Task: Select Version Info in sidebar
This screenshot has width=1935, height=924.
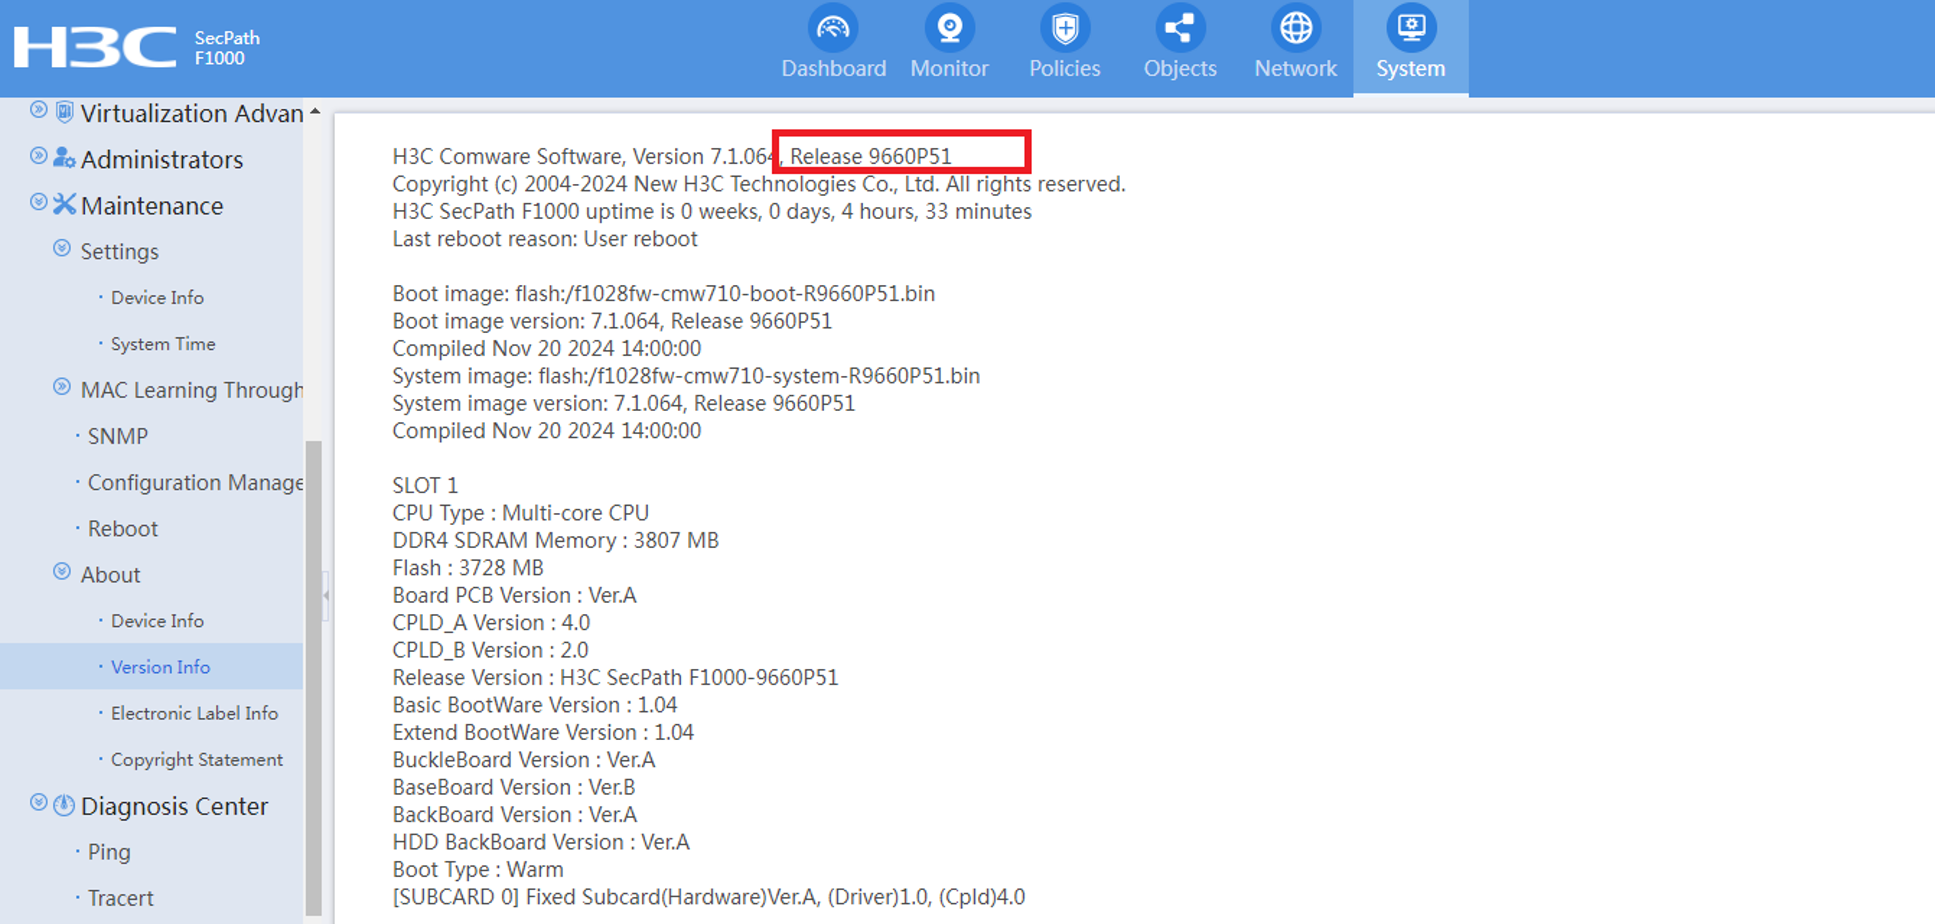Action: [160, 667]
